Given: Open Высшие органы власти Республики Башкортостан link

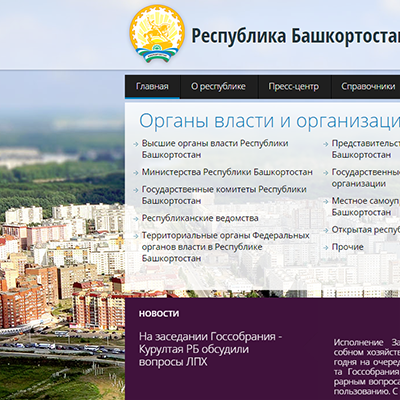Looking at the screenshot, I should click(x=215, y=149).
